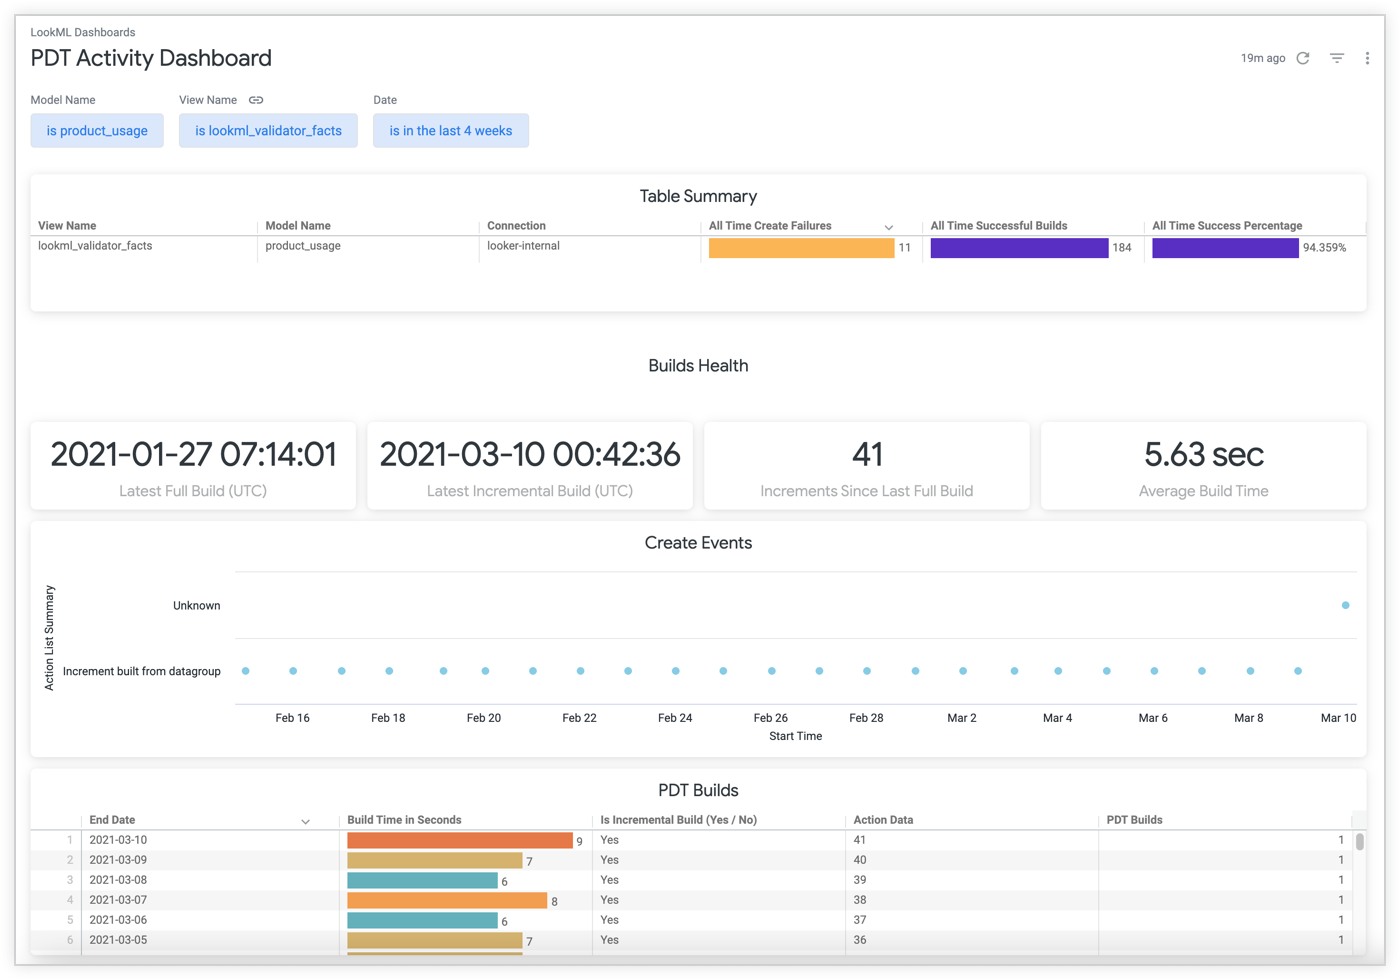Click the Latest Incremental Build timestamp tile
The width and height of the screenshot is (1400, 980).
pos(529,465)
